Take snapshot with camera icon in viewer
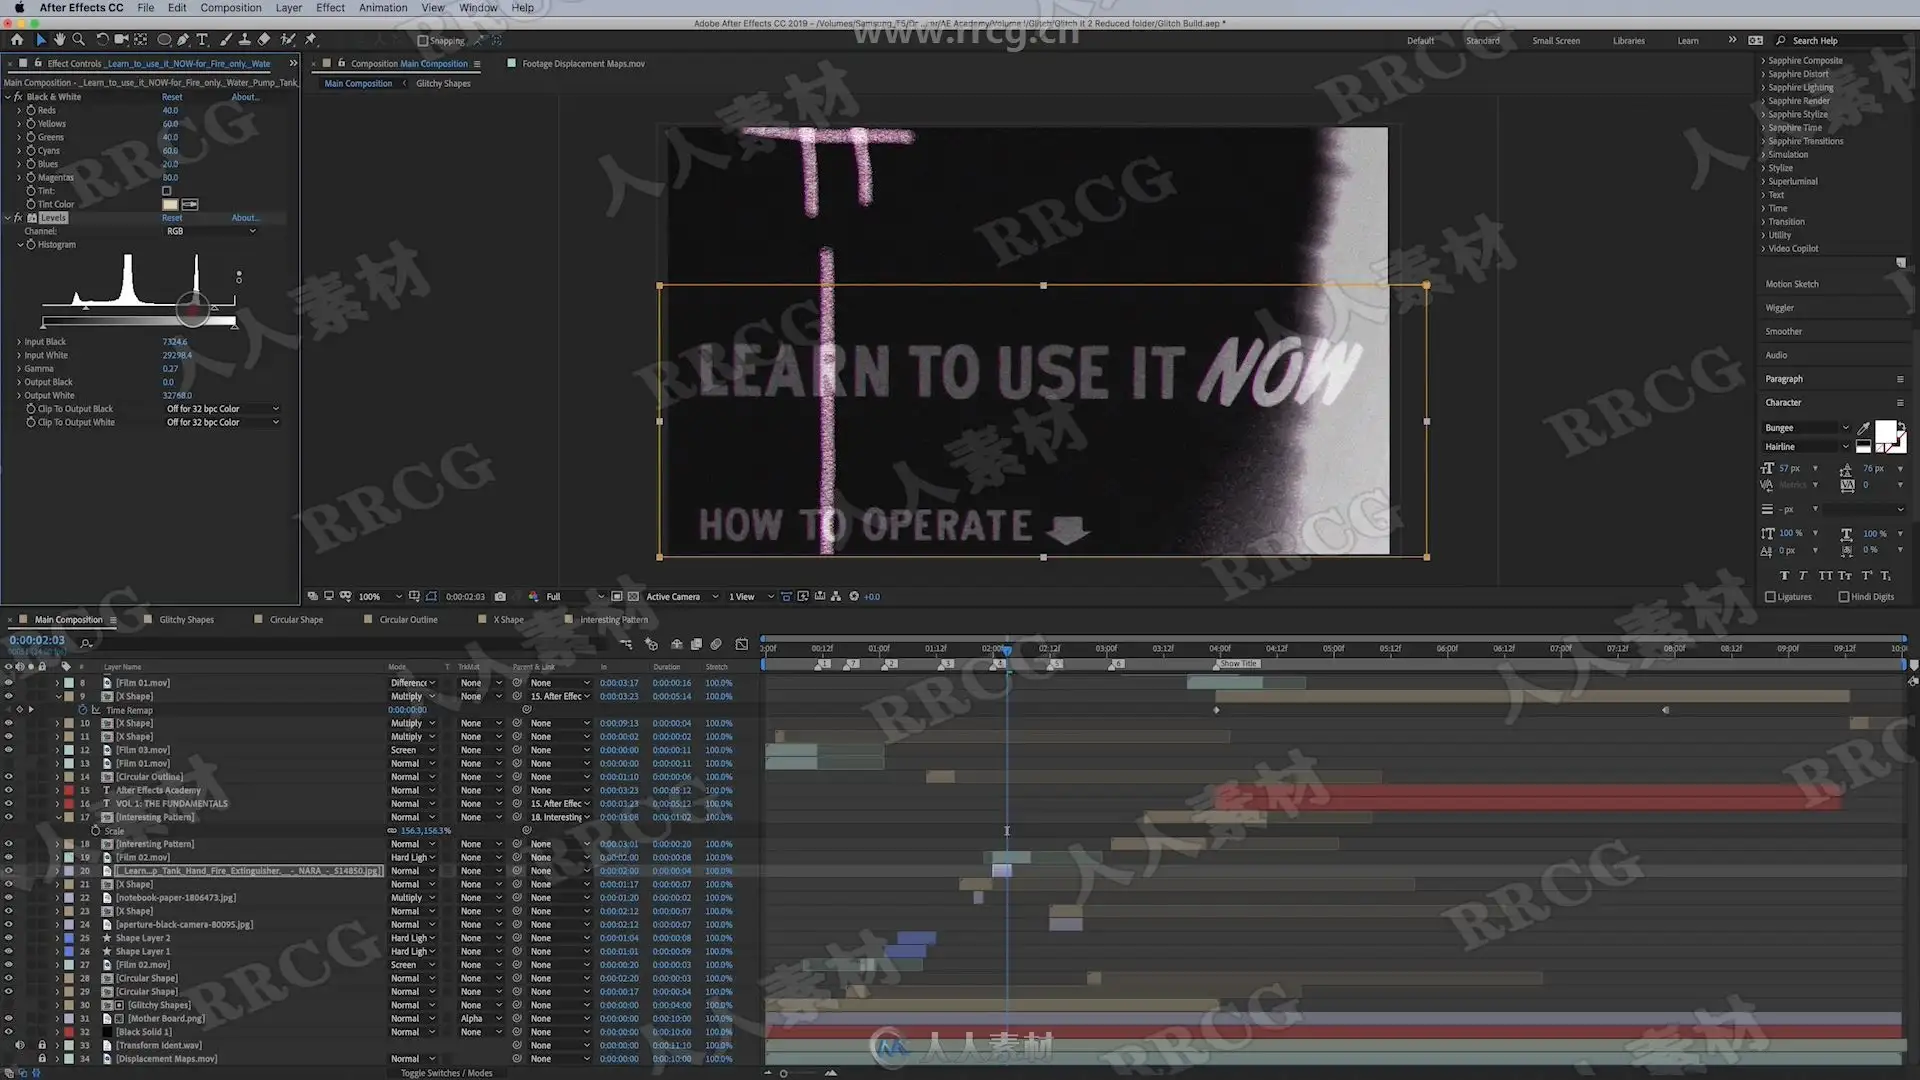The width and height of the screenshot is (1920, 1080). [500, 597]
